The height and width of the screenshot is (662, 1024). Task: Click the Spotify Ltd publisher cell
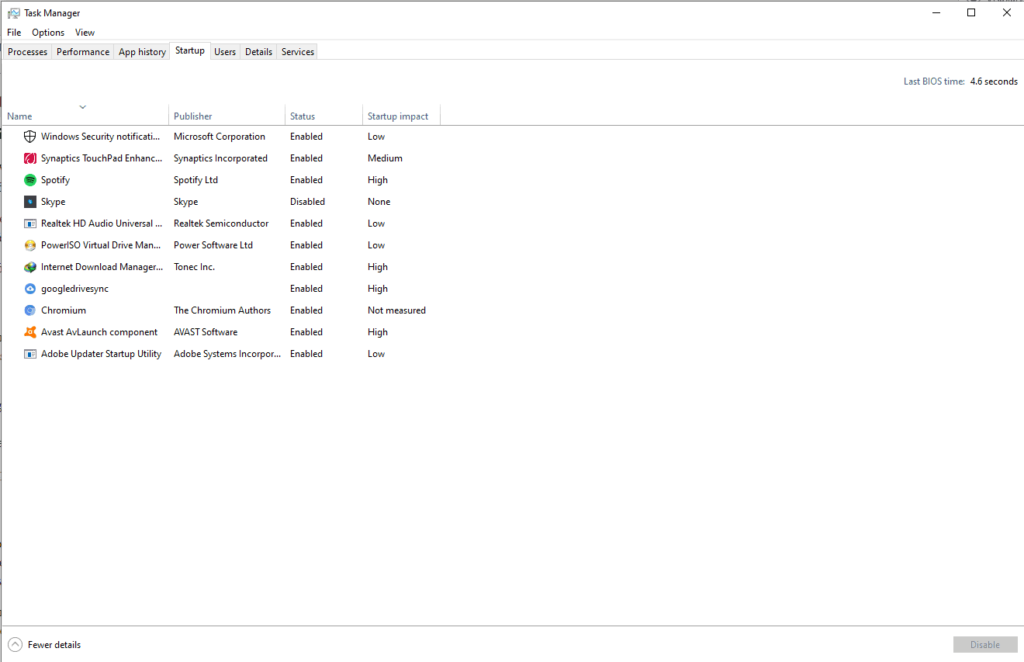point(196,180)
